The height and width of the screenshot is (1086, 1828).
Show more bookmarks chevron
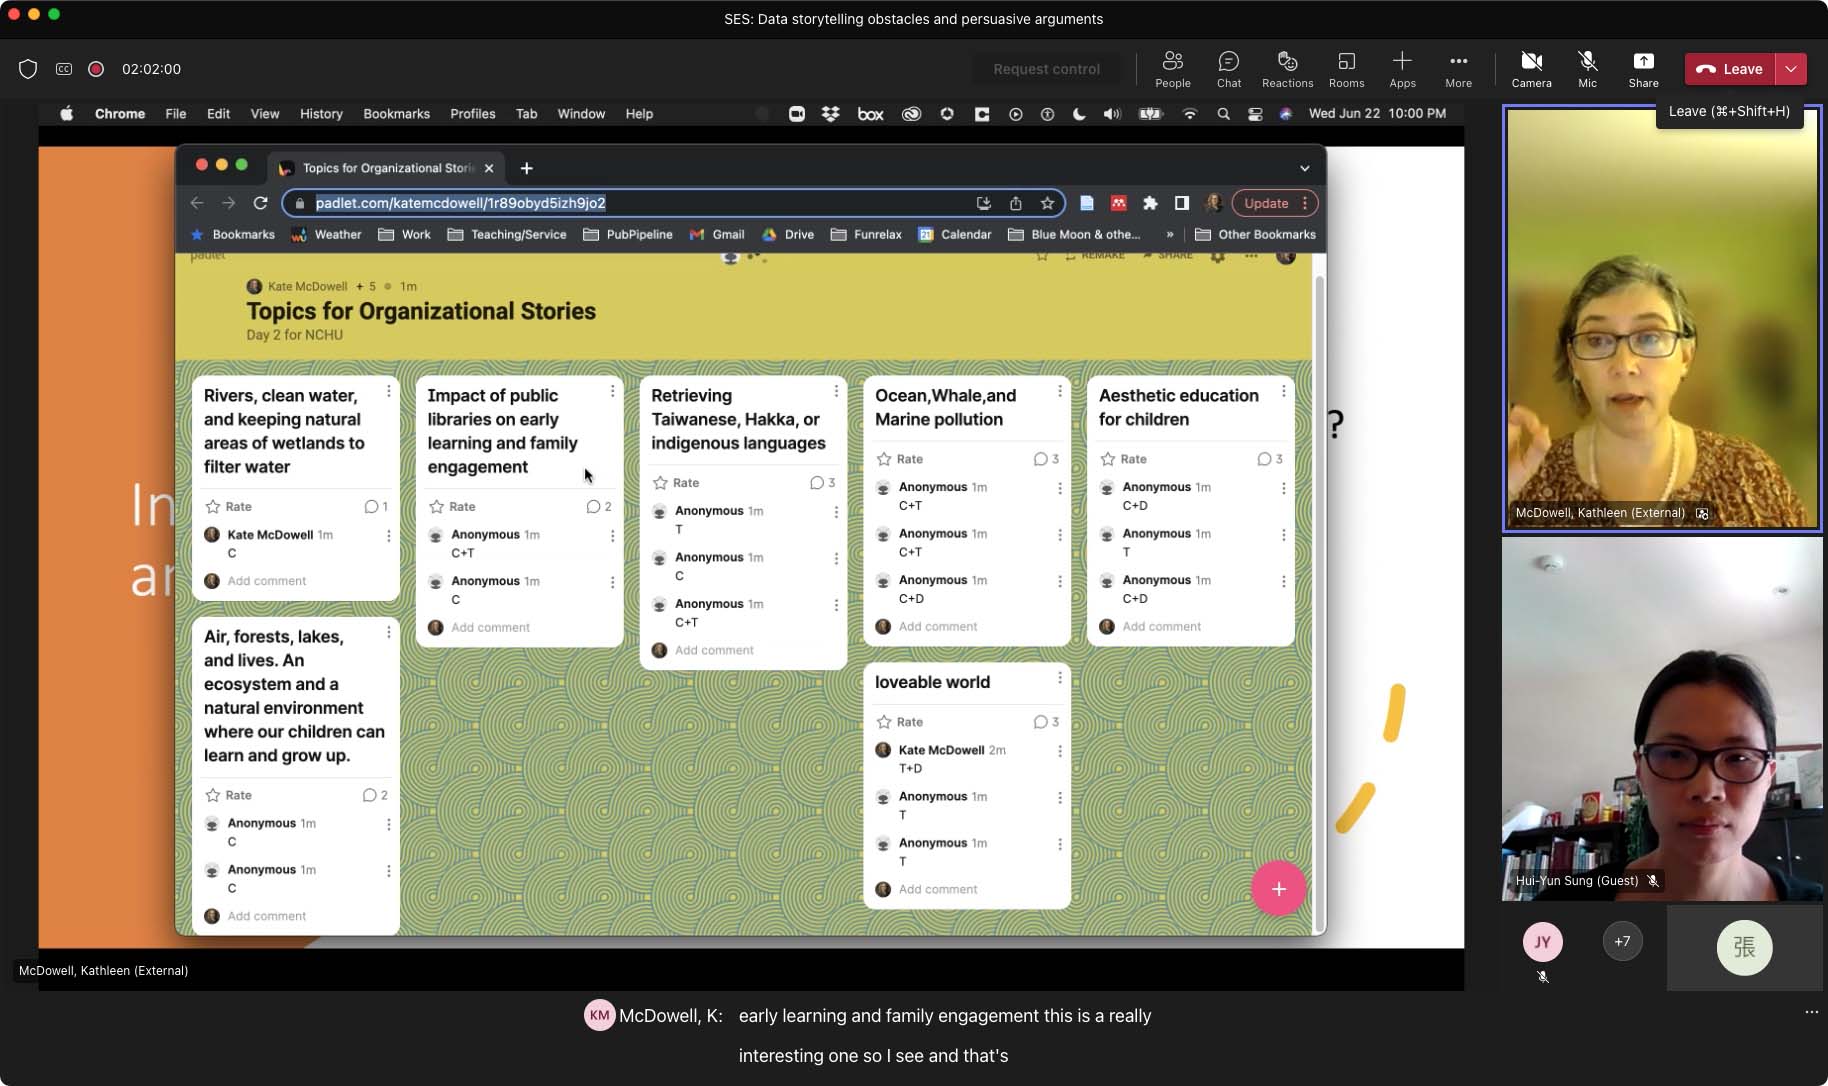(1169, 234)
